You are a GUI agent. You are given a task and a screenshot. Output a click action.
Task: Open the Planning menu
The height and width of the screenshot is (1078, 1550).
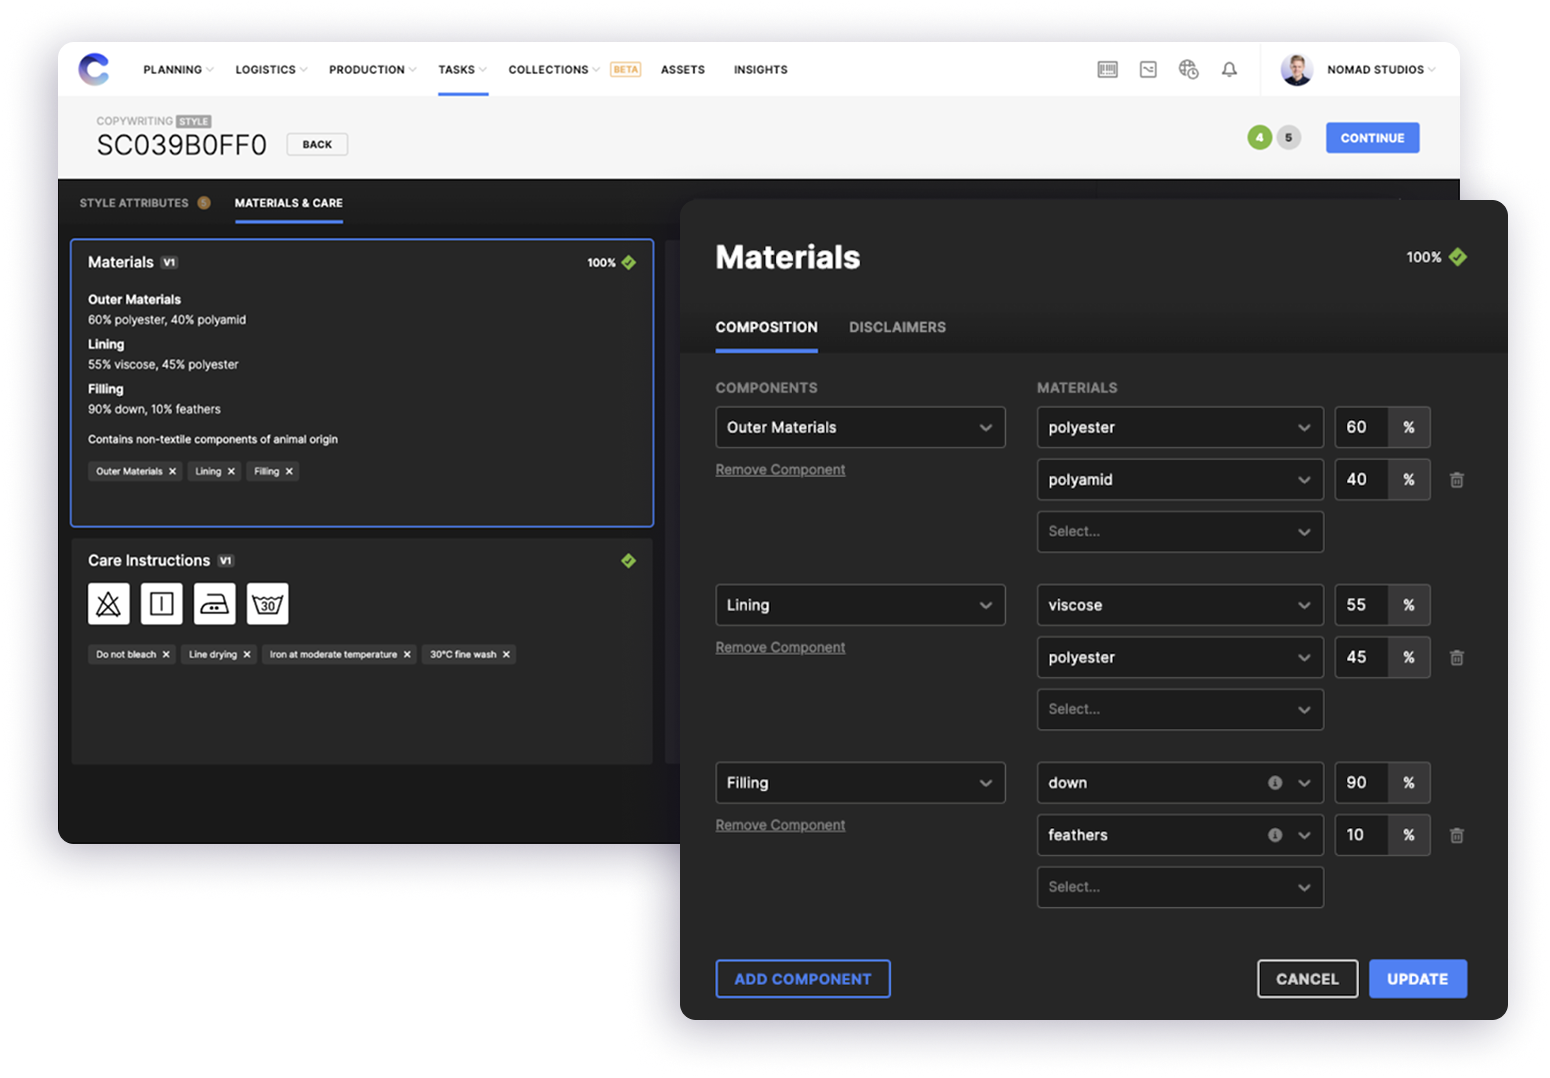pos(178,69)
